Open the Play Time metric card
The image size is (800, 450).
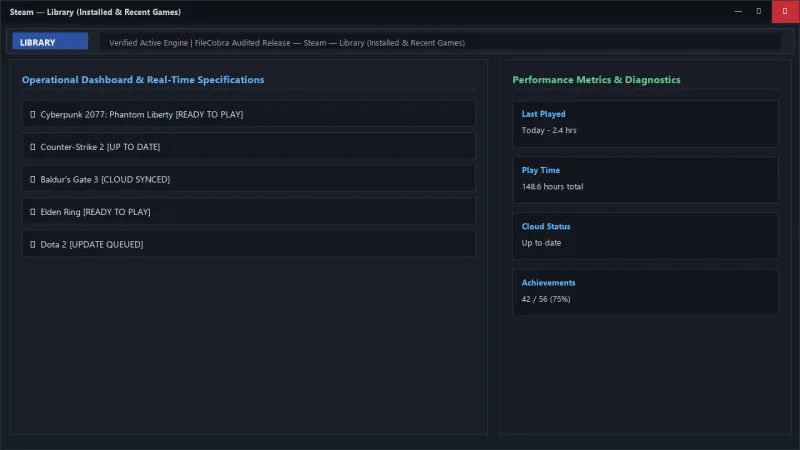[x=645, y=180]
